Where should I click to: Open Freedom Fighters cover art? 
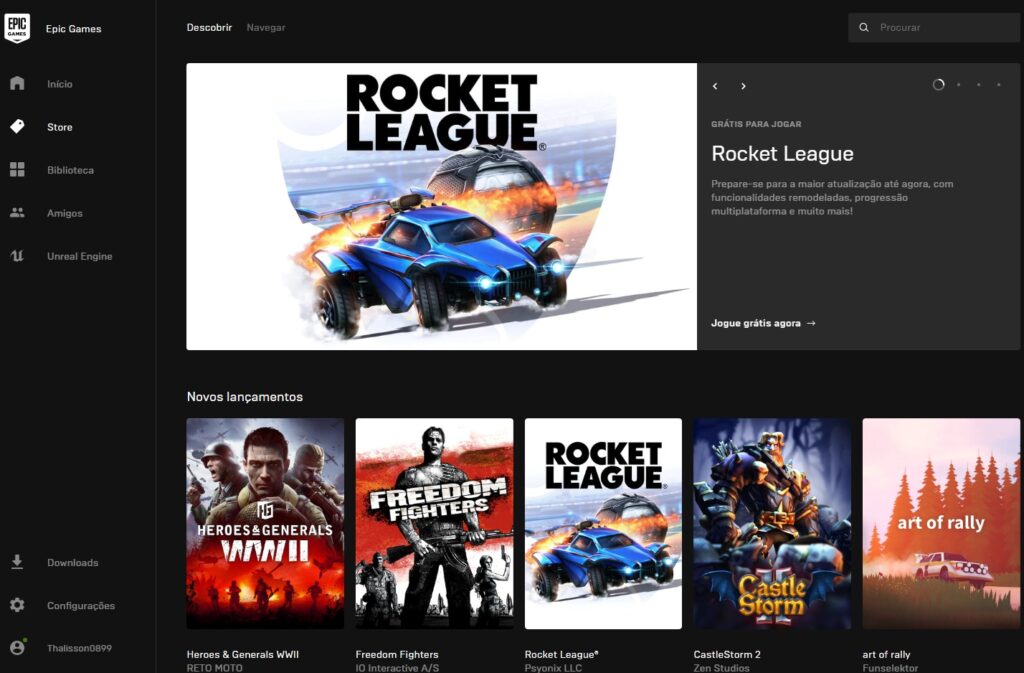(434, 524)
